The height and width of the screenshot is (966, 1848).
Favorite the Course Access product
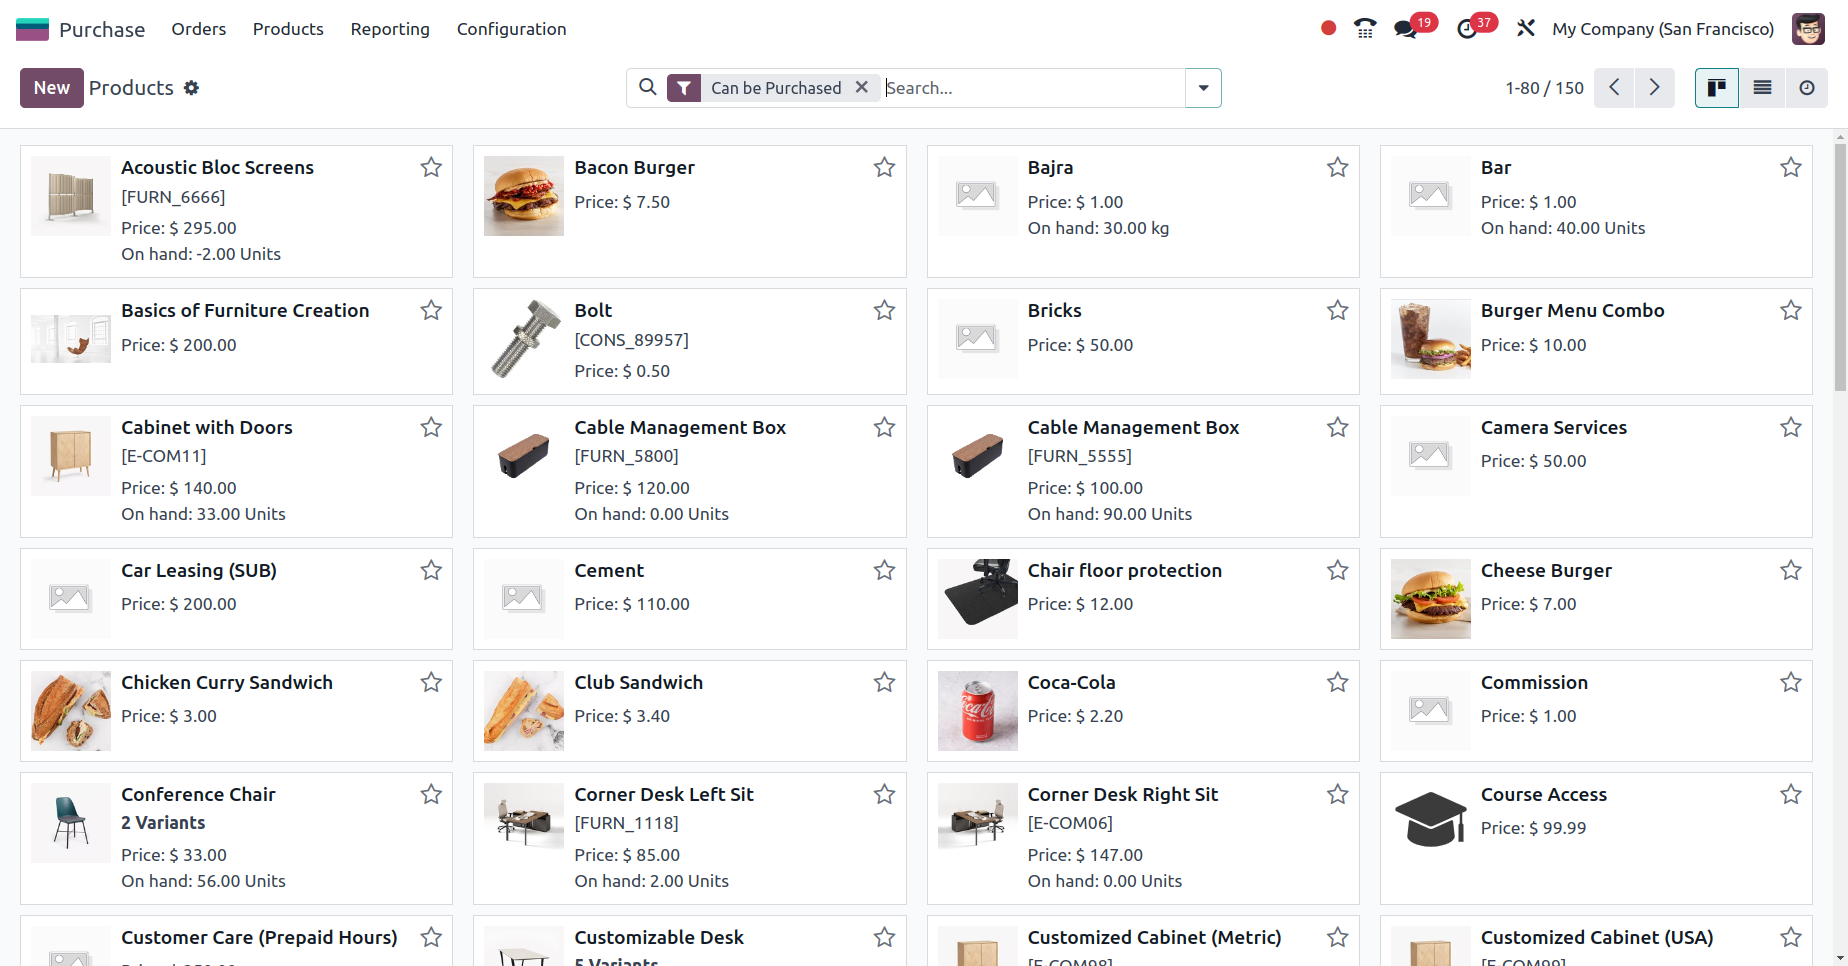click(x=1790, y=794)
